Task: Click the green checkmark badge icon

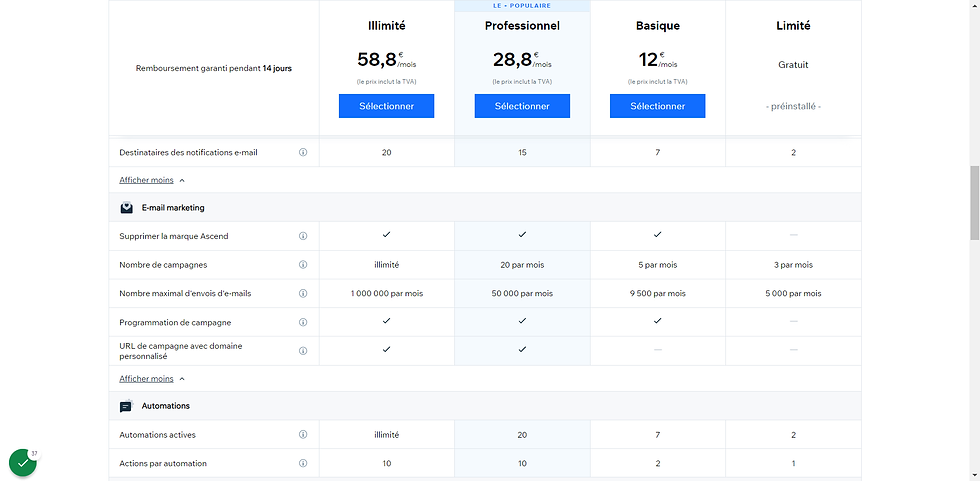Action: (23, 463)
